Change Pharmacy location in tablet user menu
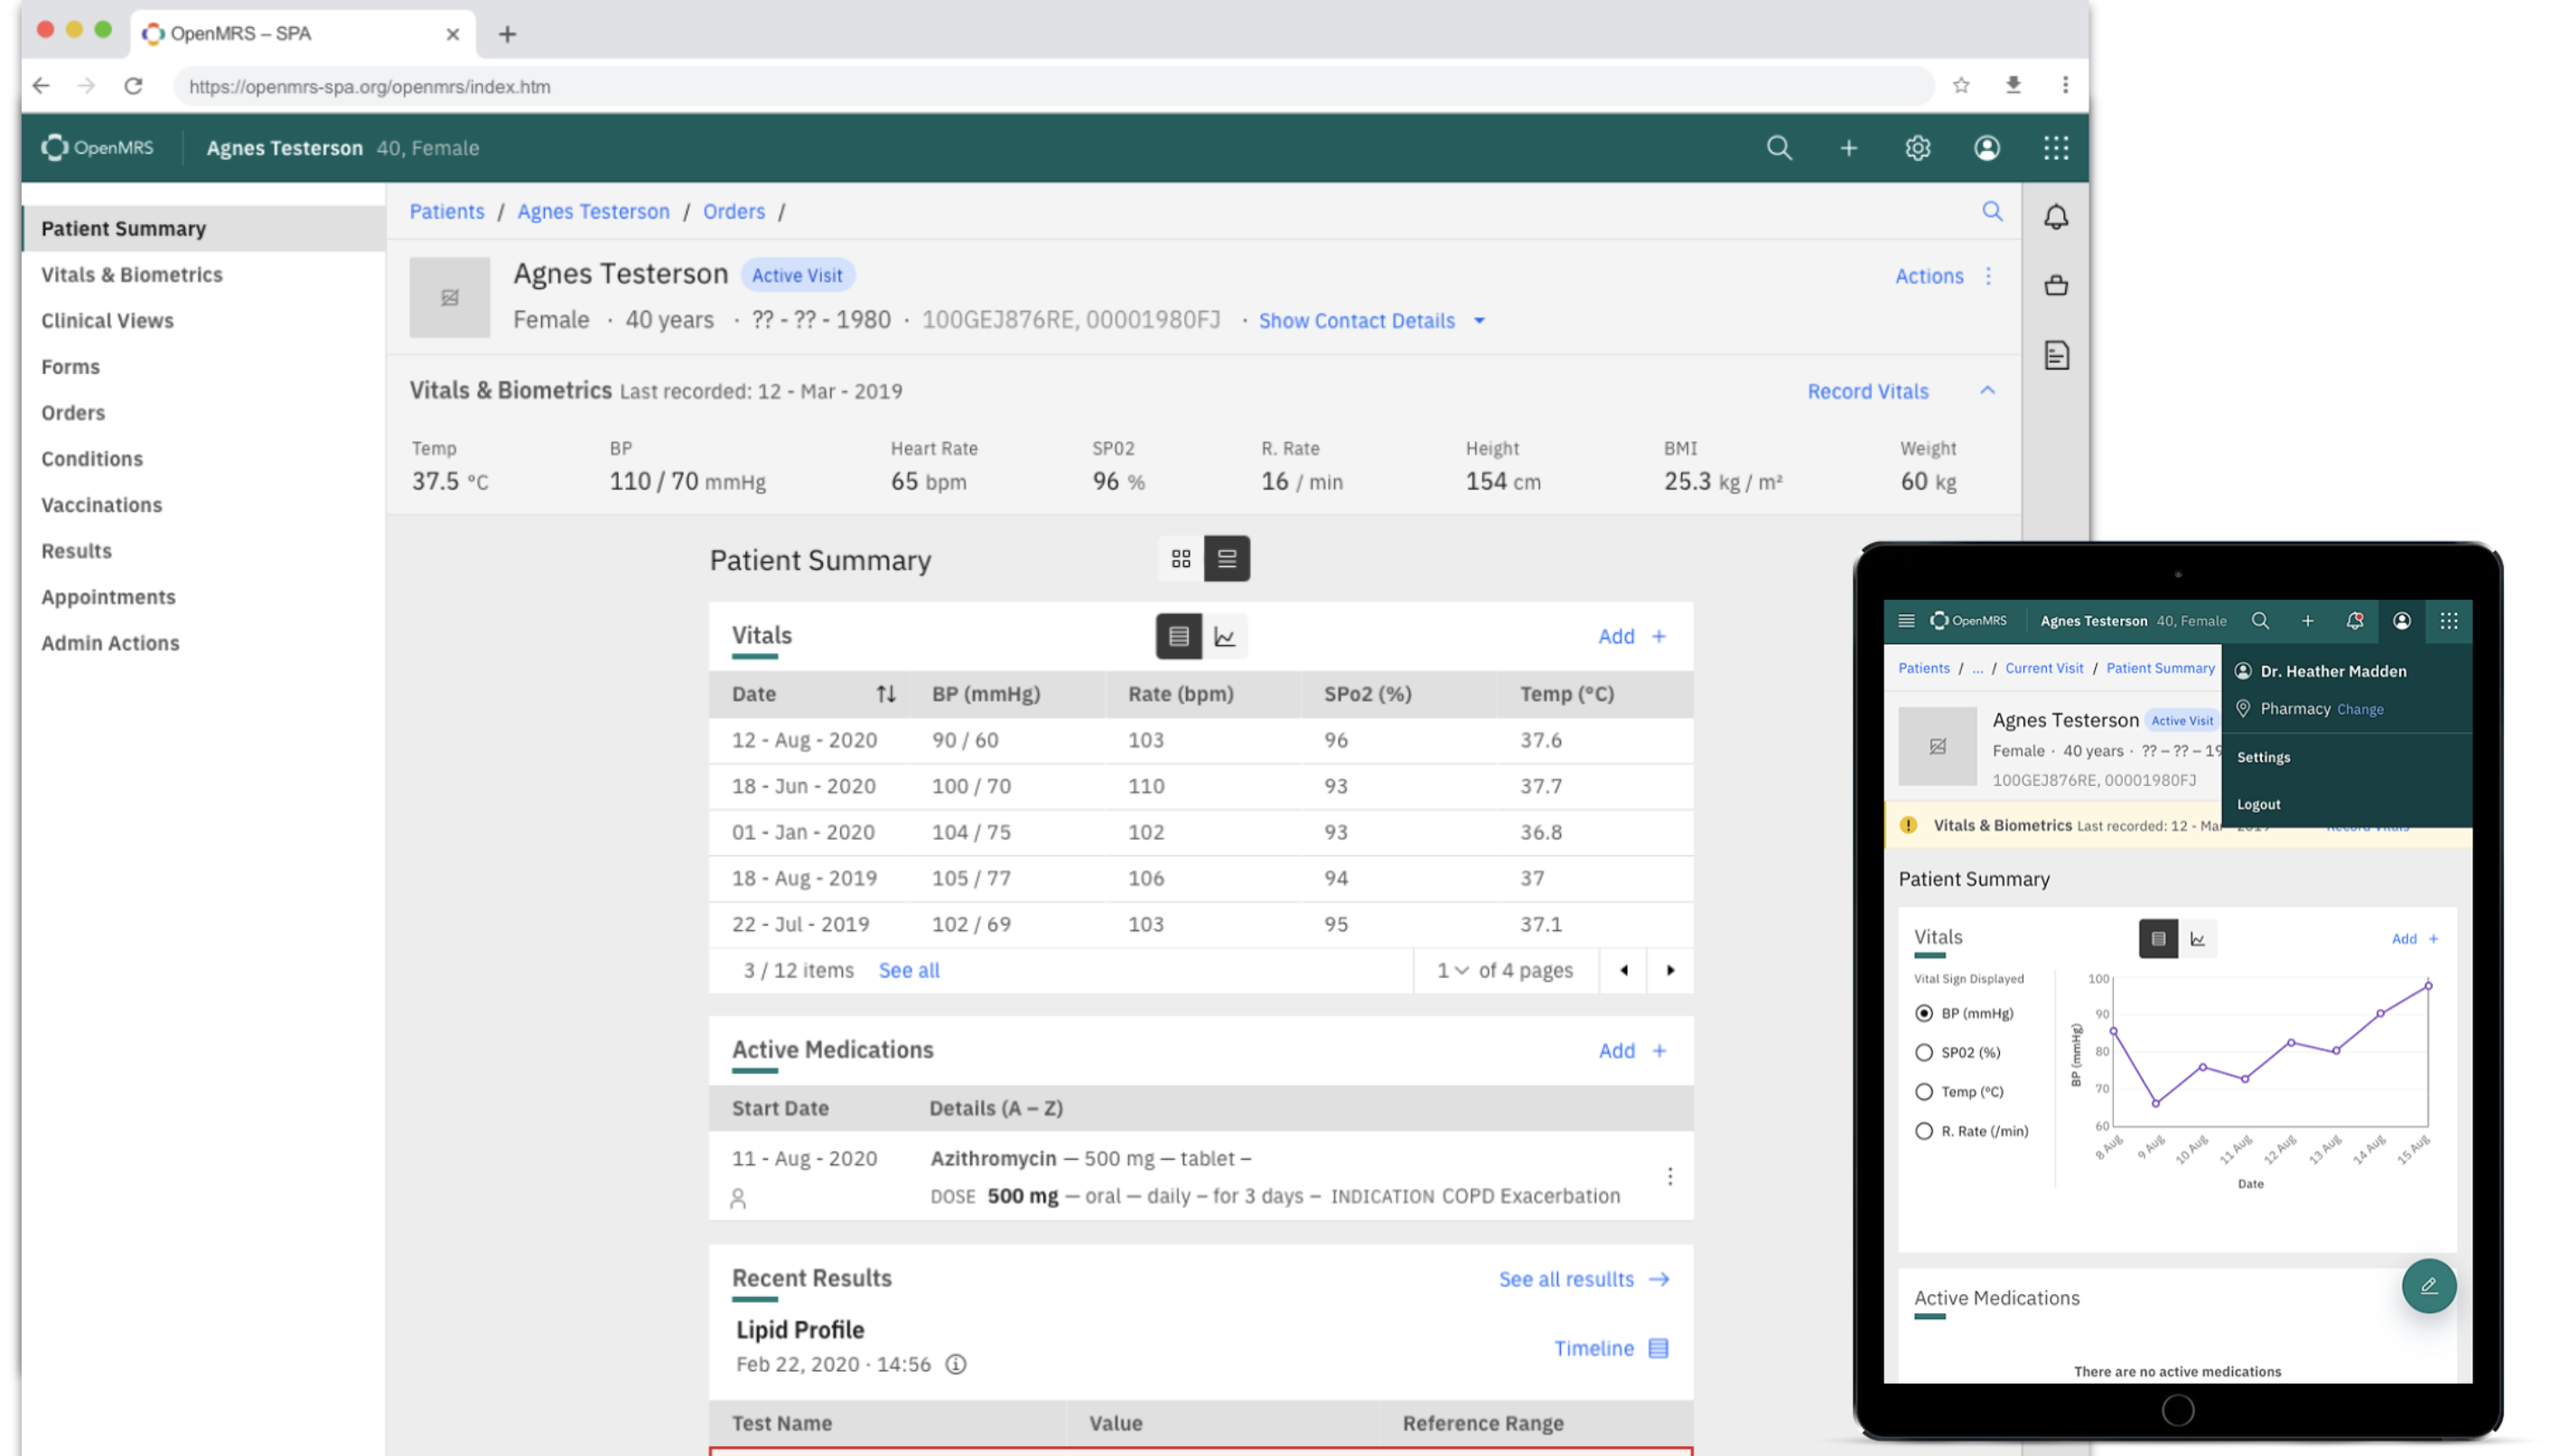Image resolution: width=2551 pixels, height=1456 pixels. [x=2359, y=709]
